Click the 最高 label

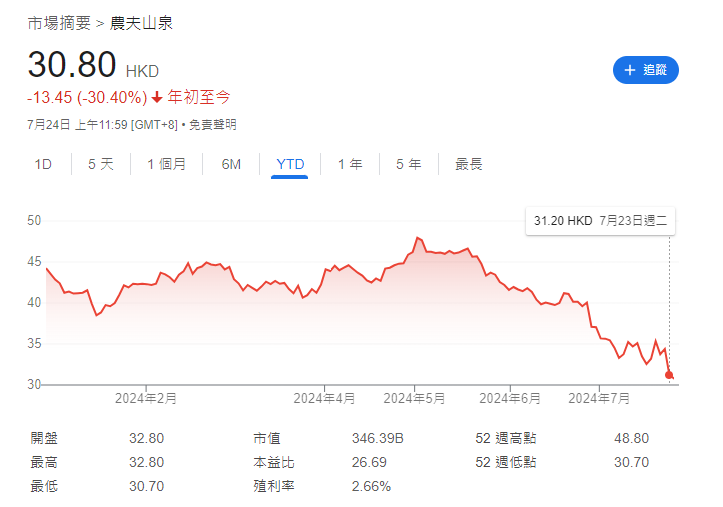(44, 462)
